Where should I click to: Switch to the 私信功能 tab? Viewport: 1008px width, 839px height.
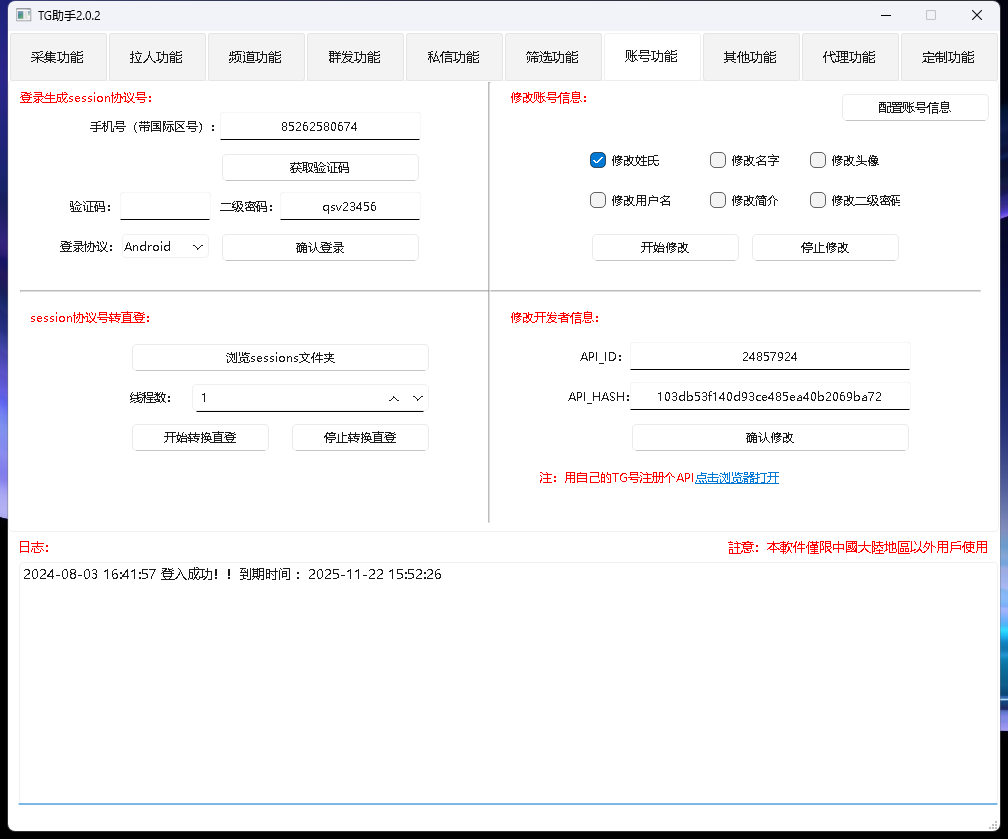(453, 57)
